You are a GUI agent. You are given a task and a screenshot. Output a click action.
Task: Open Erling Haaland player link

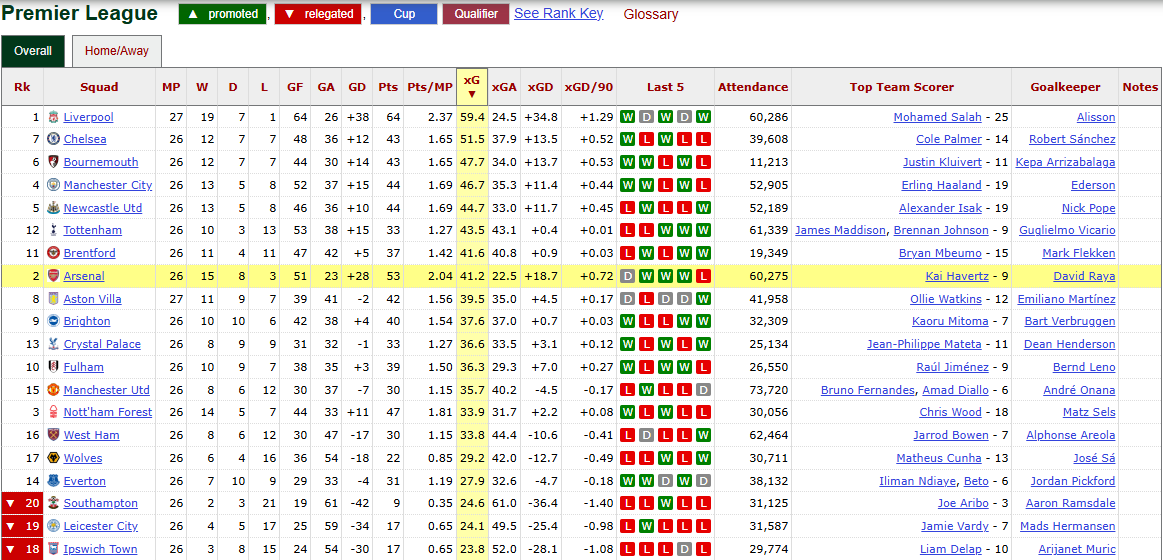click(942, 185)
